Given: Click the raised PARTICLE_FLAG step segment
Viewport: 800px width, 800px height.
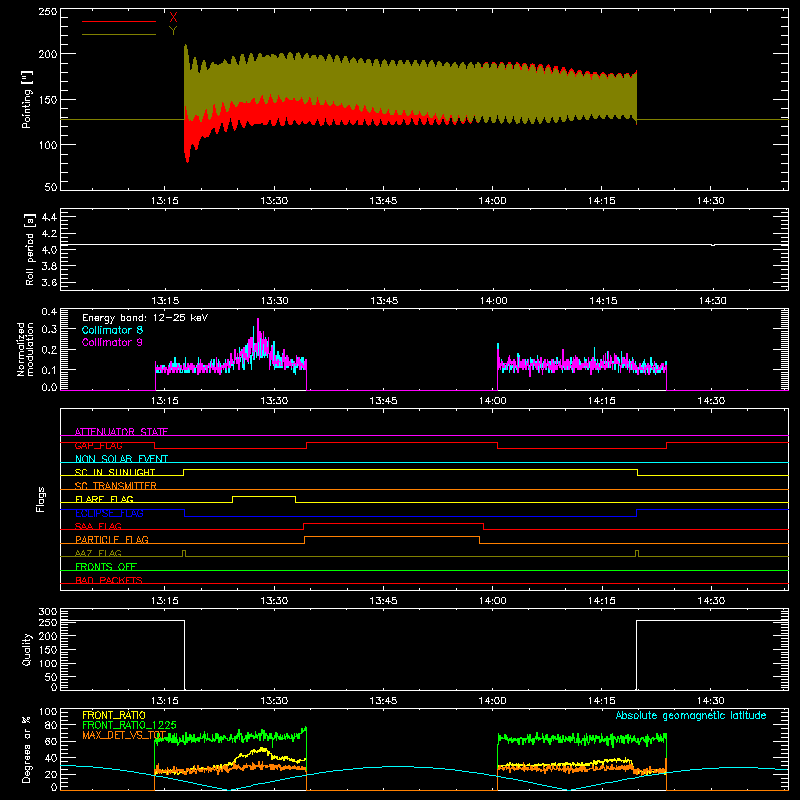Looking at the screenshot, I should [392, 537].
